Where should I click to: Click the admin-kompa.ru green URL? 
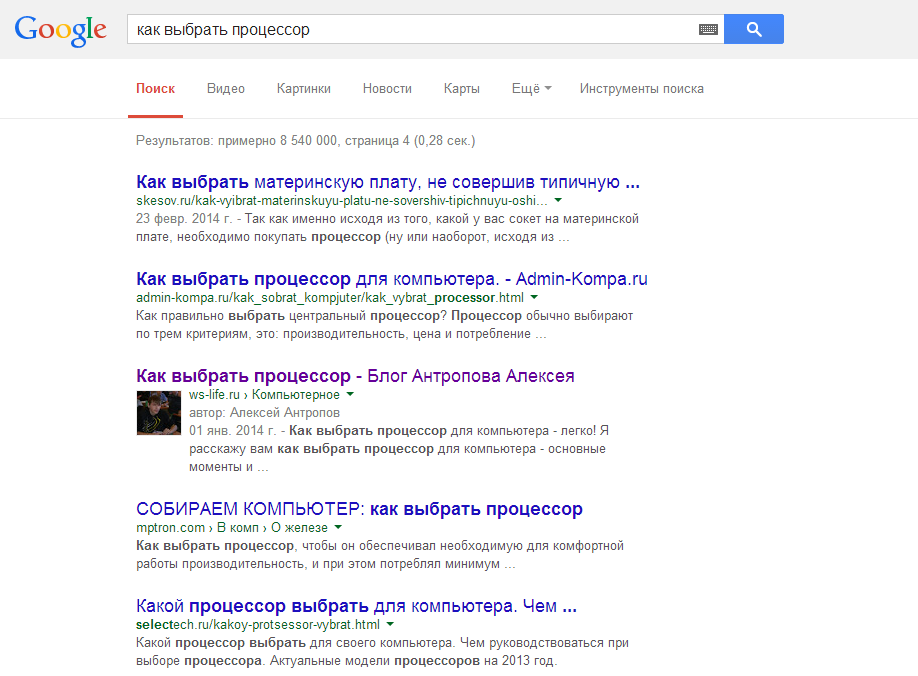point(330,297)
